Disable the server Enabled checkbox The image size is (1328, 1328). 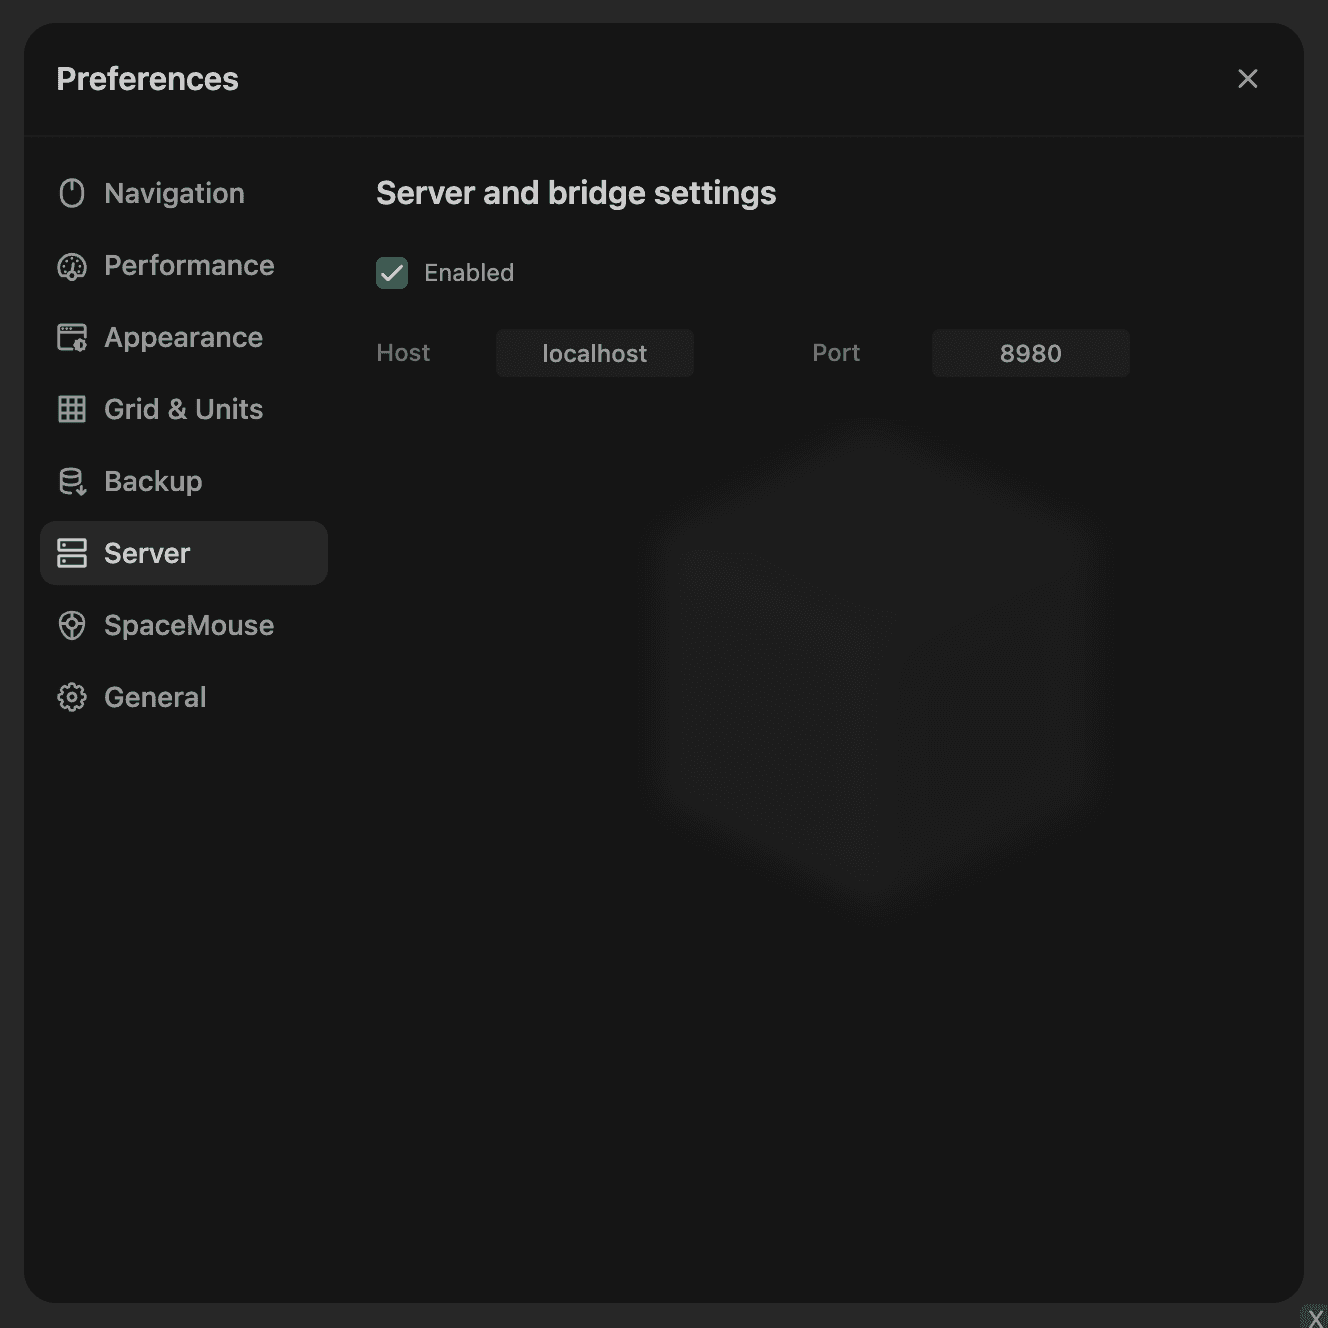tap(392, 273)
